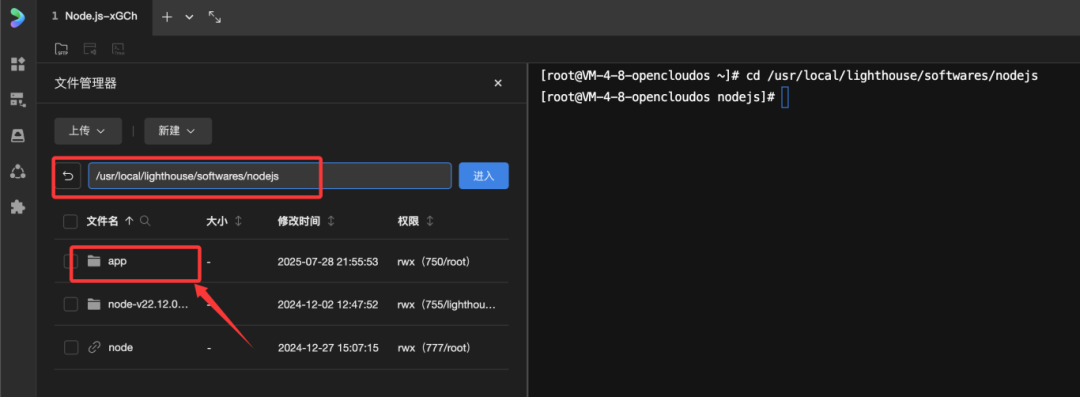Search file names with magnifier icon
1080x397 pixels.
point(145,221)
